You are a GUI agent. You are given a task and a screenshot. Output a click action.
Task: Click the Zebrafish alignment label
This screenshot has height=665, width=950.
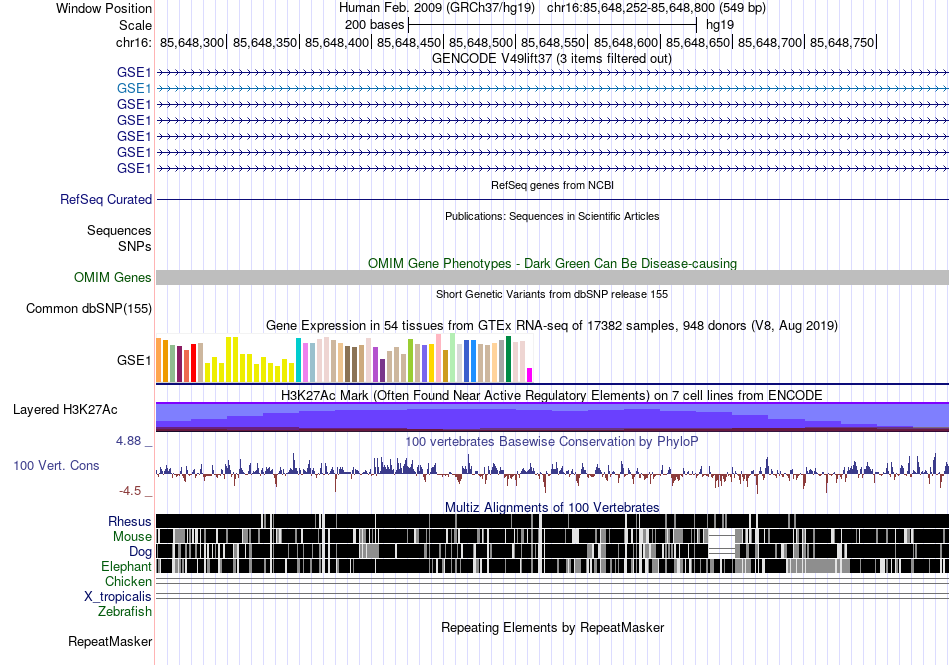click(125, 611)
